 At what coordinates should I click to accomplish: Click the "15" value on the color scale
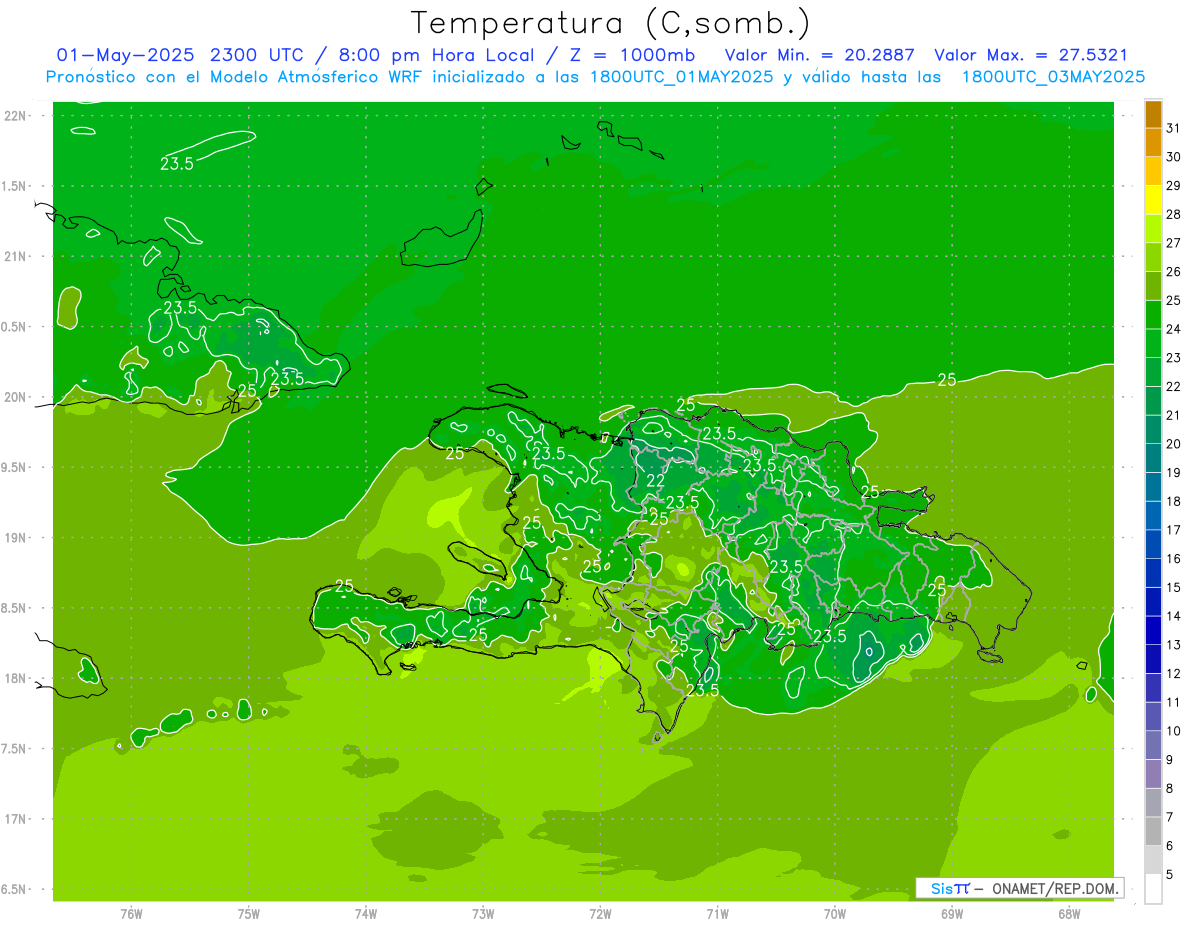(x=1173, y=587)
